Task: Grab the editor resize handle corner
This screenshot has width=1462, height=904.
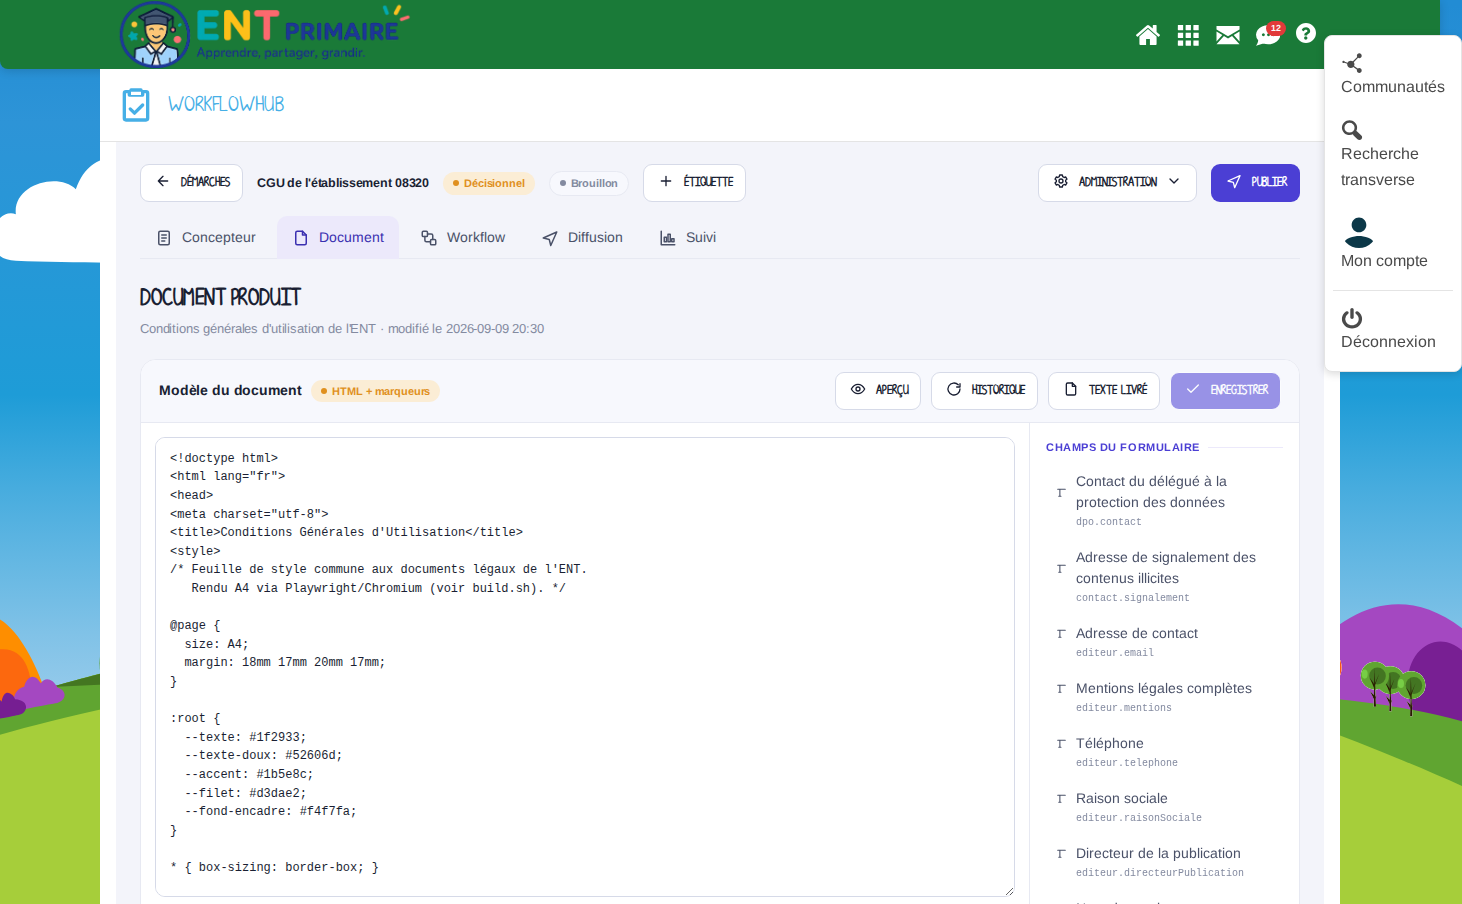Action: [1008, 890]
